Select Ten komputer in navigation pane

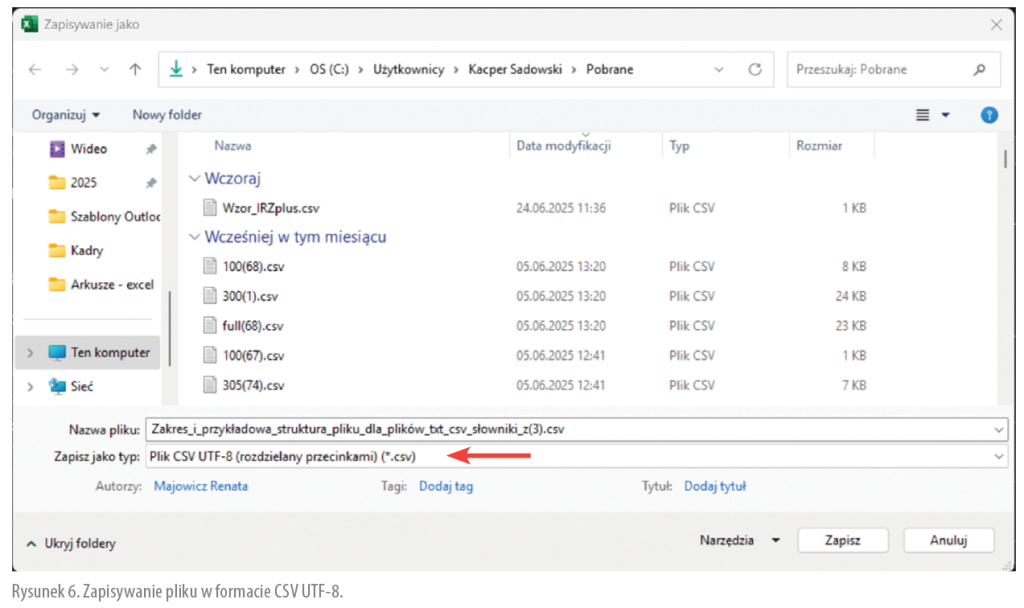pos(99,353)
